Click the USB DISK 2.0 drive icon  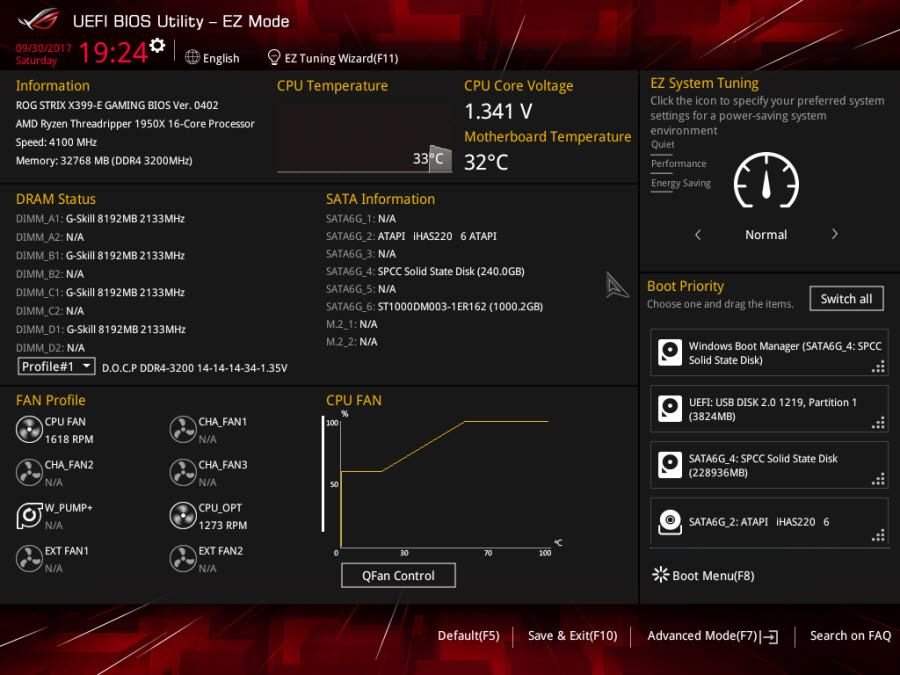point(670,409)
